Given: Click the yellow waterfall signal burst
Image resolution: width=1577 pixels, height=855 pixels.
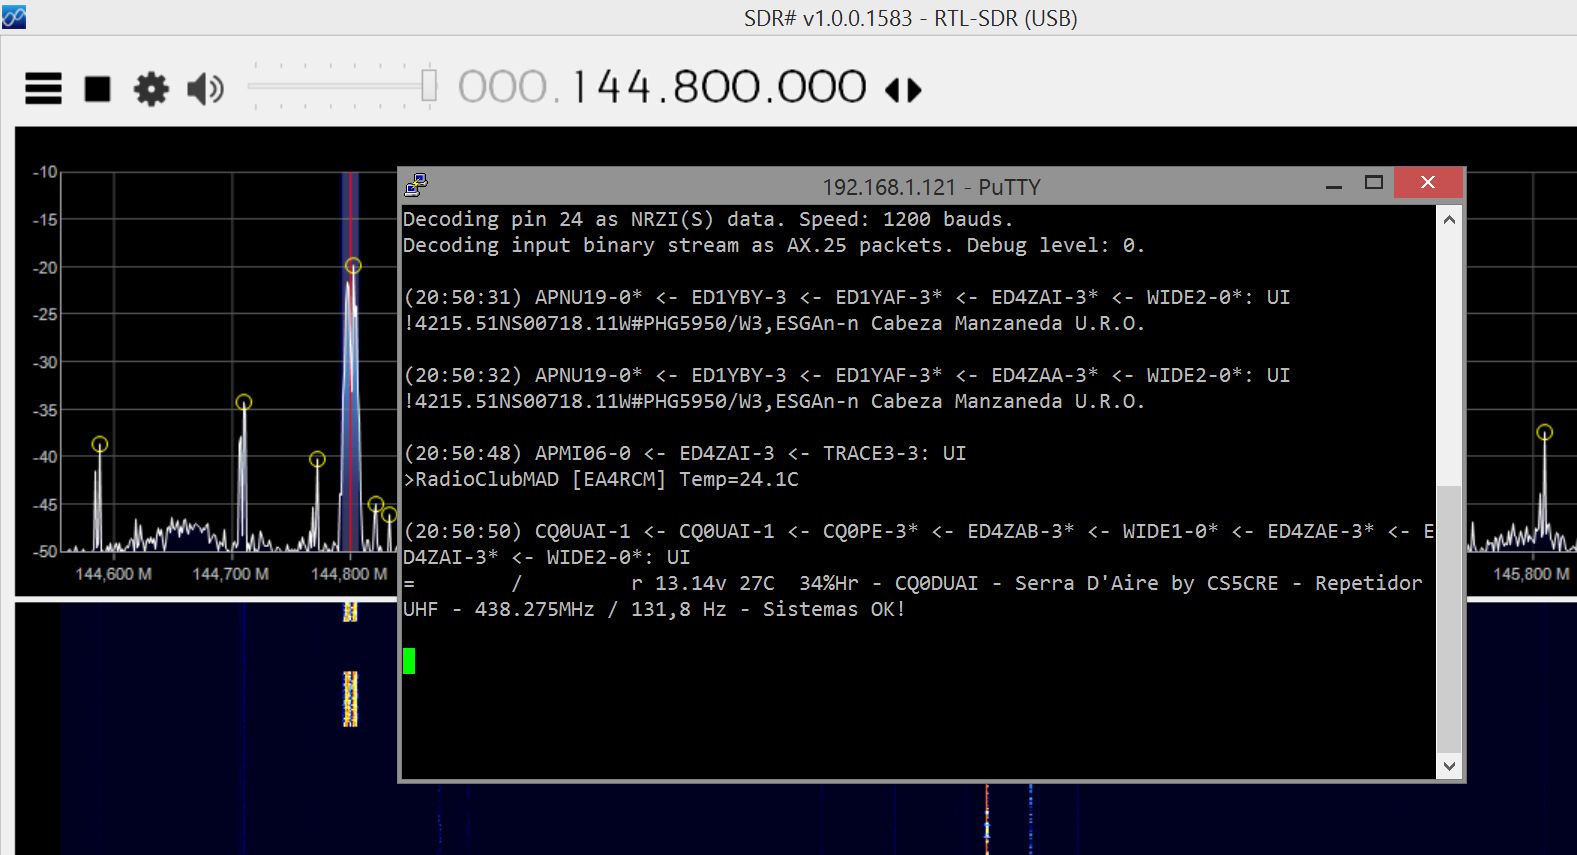Looking at the screenshot, I should pos(350,698).
